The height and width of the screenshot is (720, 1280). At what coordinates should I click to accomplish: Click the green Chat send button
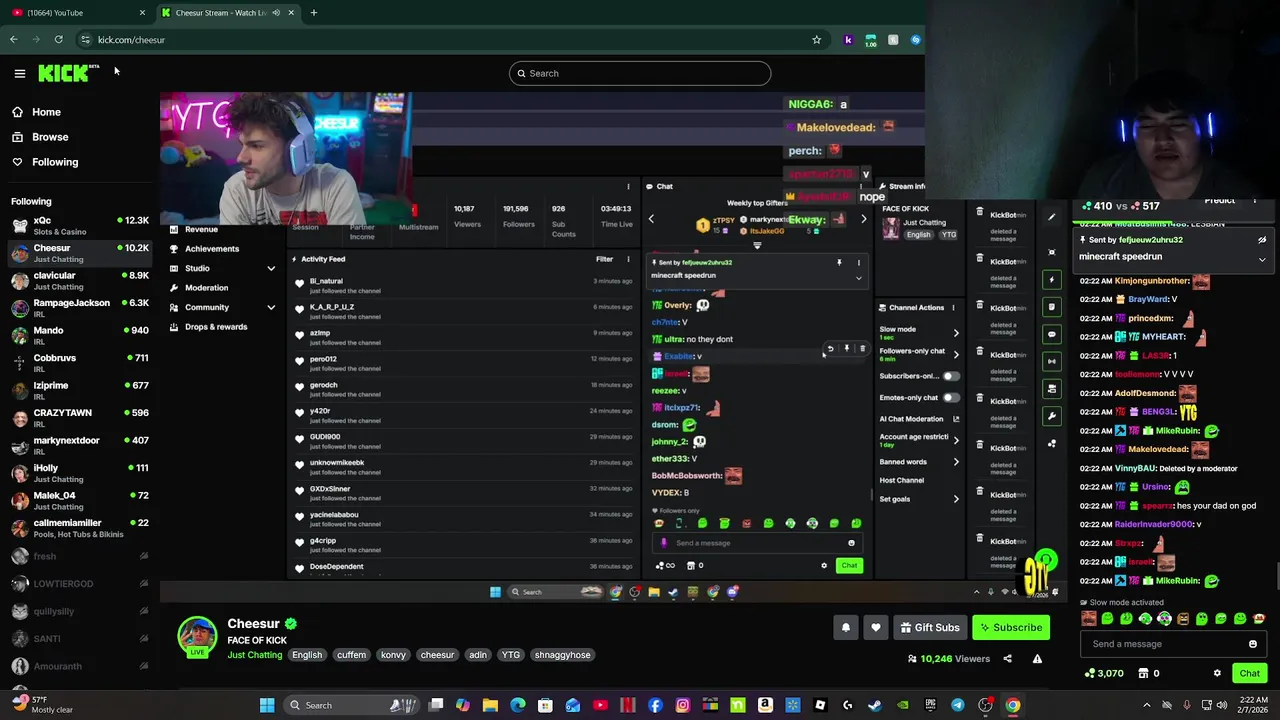[1249, 674]
